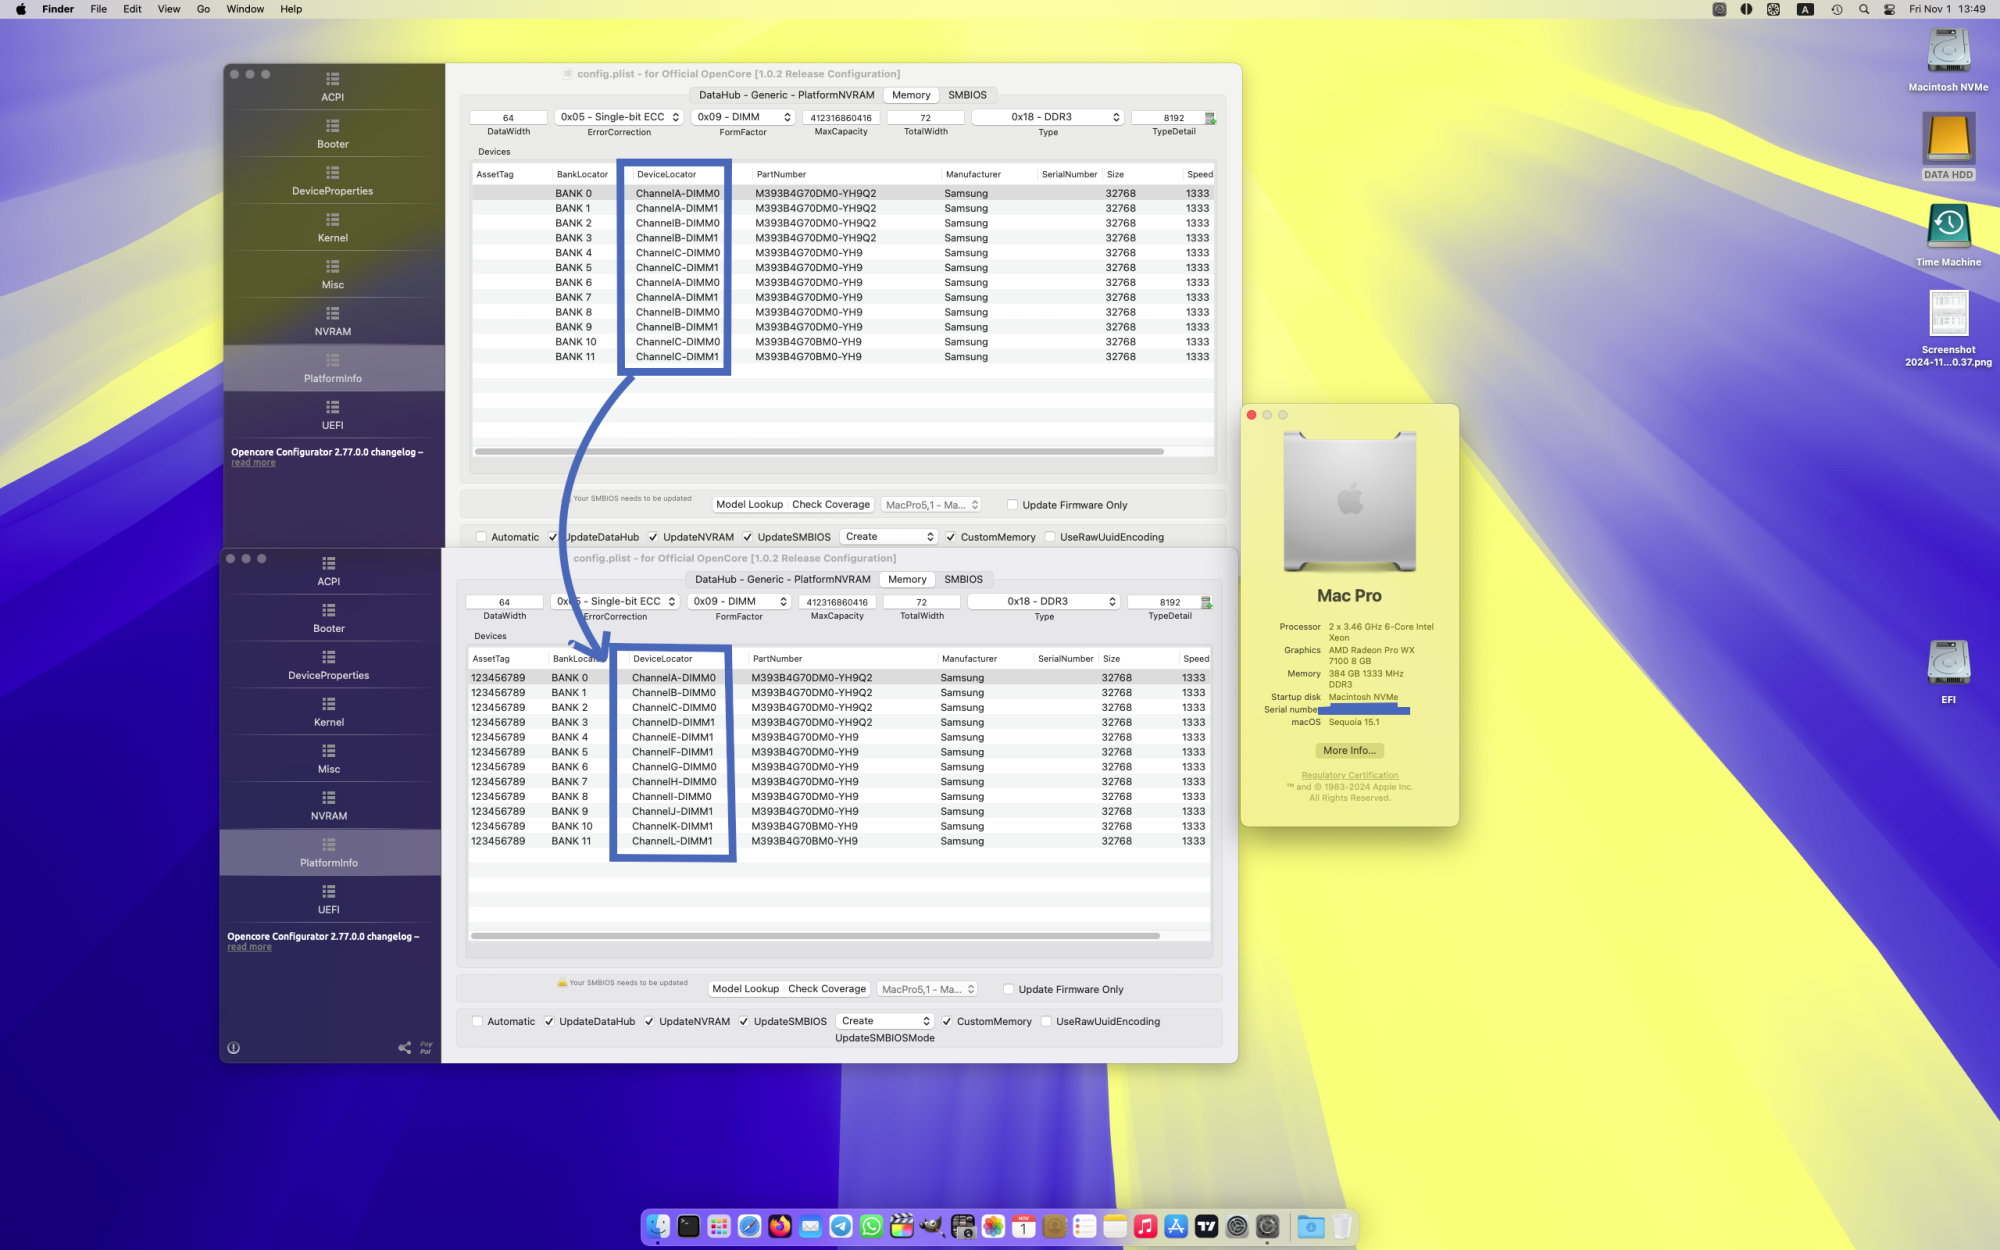Open the NVRAM section icon
This screenshot has height=1250, width=2000.
tap(331, 314)
